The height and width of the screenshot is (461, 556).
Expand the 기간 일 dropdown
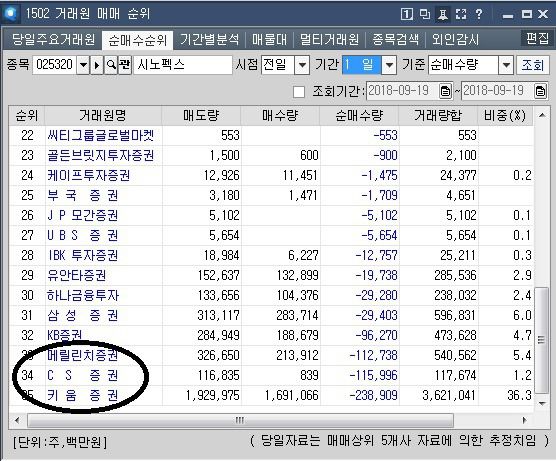click(389, 65)
